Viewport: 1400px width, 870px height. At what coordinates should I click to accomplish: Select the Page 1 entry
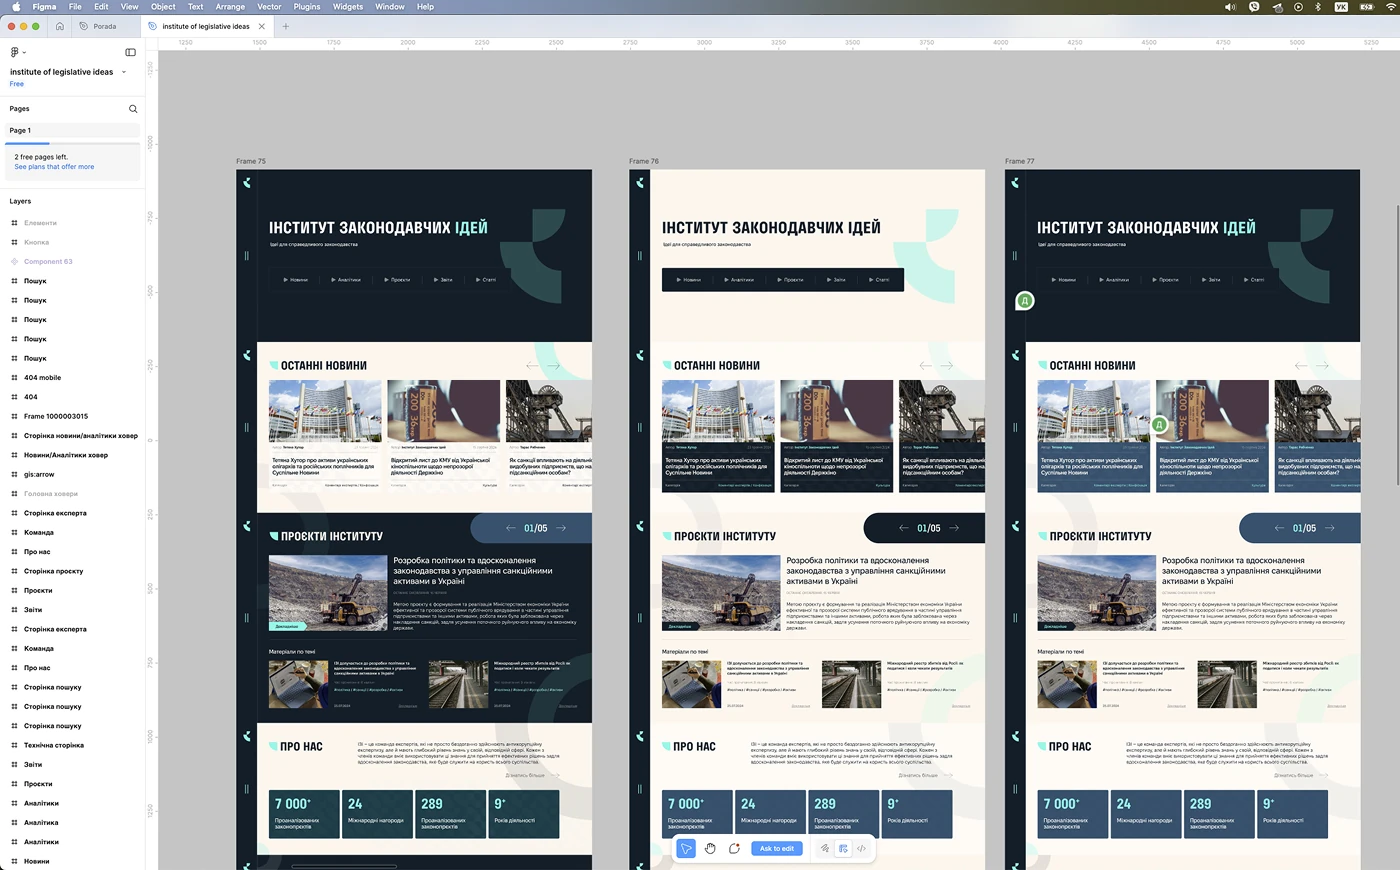[20, 130]
